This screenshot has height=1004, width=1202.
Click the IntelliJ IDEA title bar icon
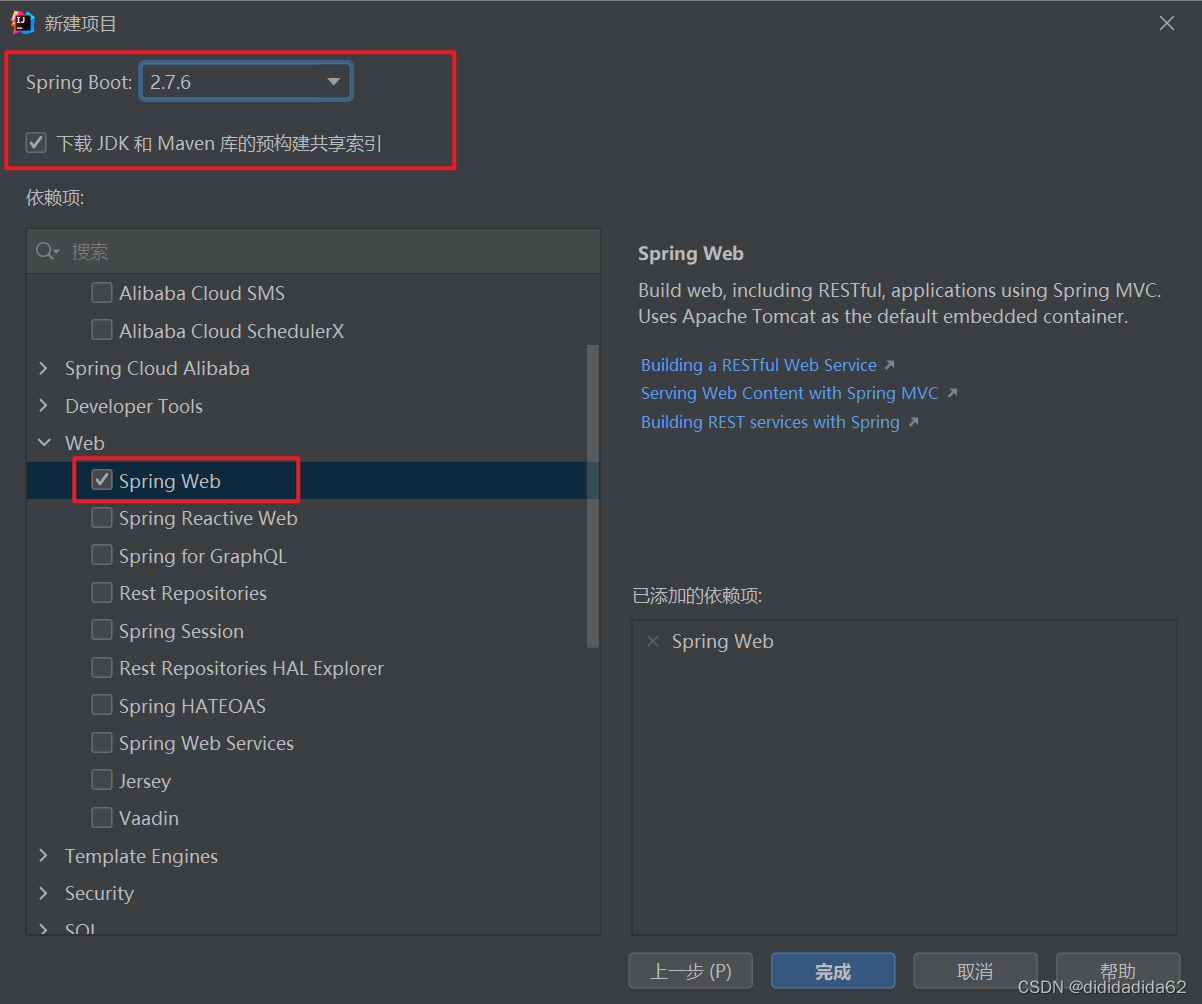click(23, 22)
